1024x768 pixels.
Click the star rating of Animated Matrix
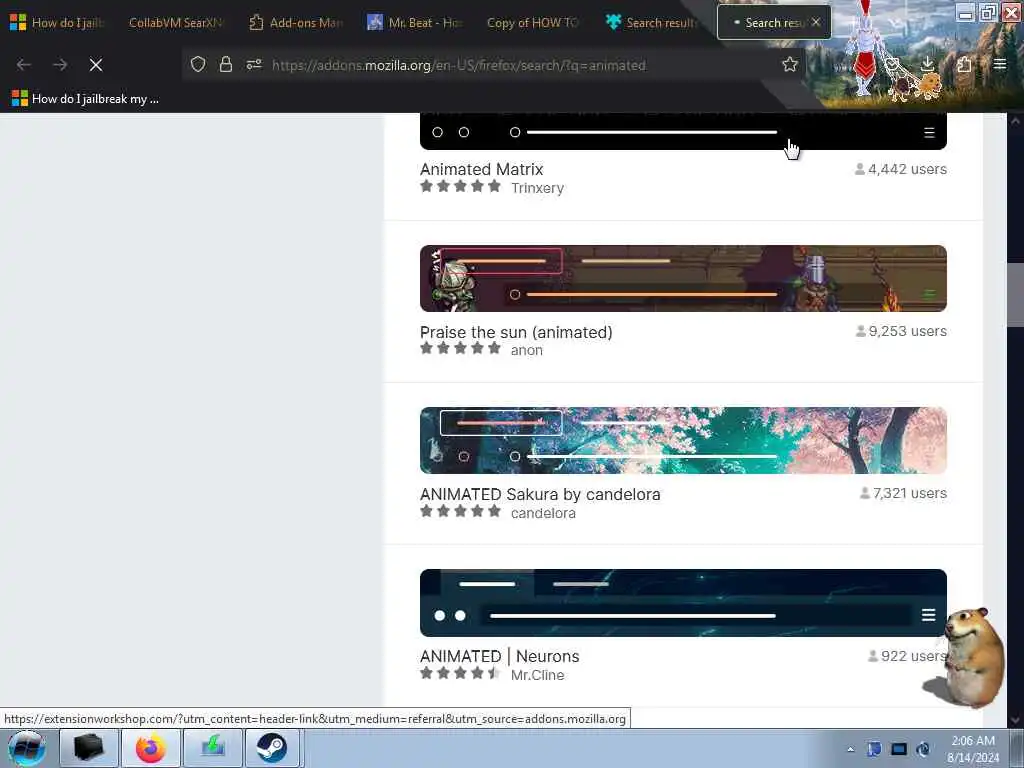[460, 187]
